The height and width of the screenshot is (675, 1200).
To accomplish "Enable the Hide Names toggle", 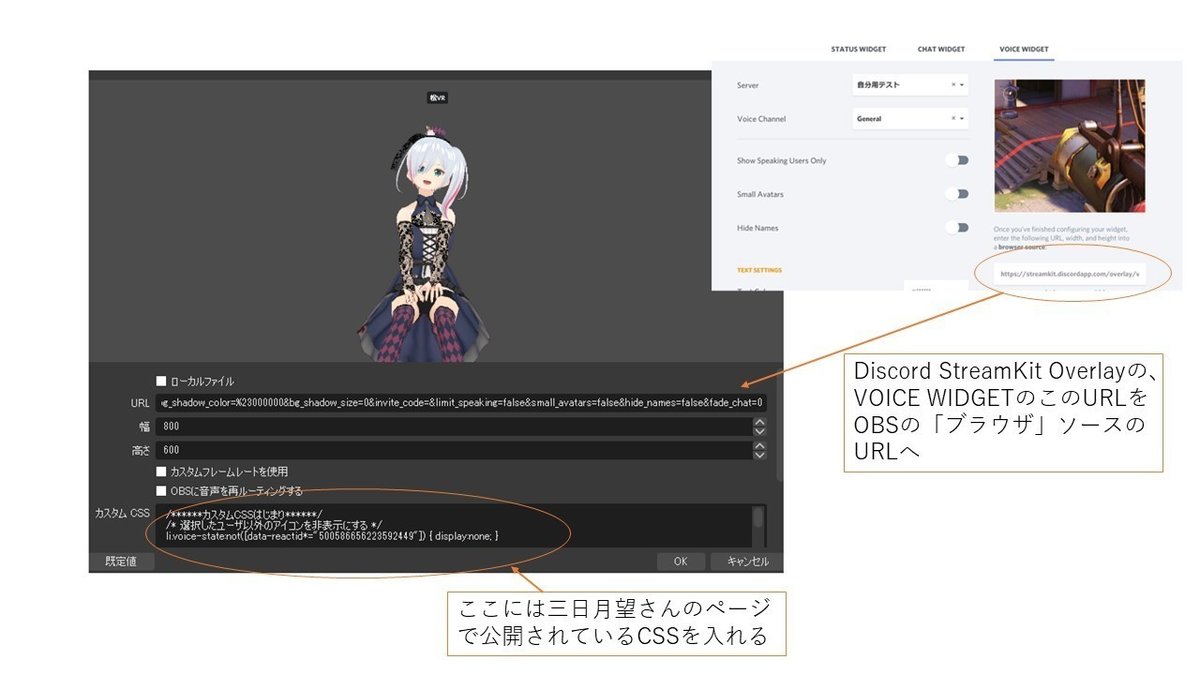I will (957, 227).
